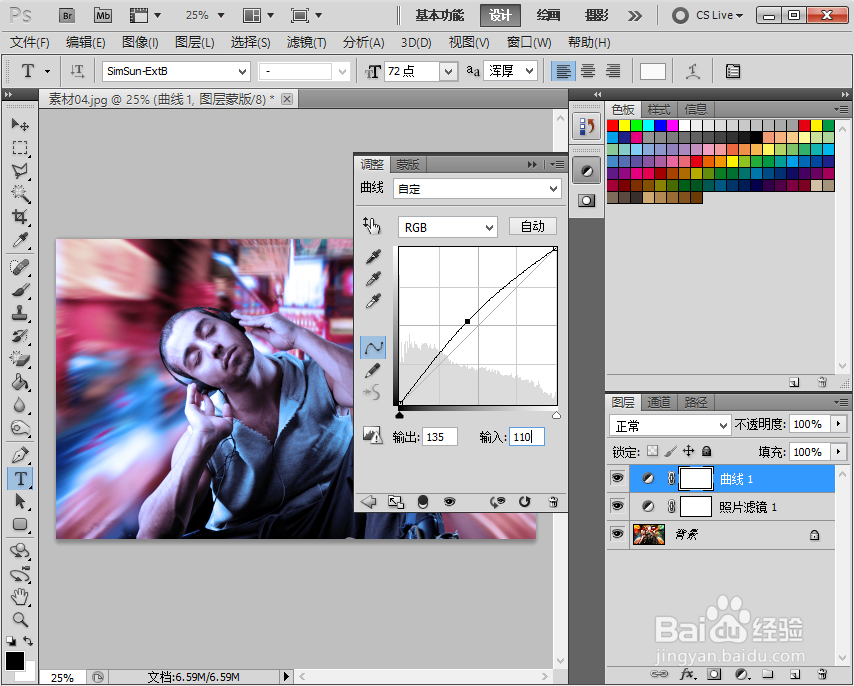The image size is (854, 686).
Task: Switch to the 设计 workspace
Action: click(x=500, y=15)
